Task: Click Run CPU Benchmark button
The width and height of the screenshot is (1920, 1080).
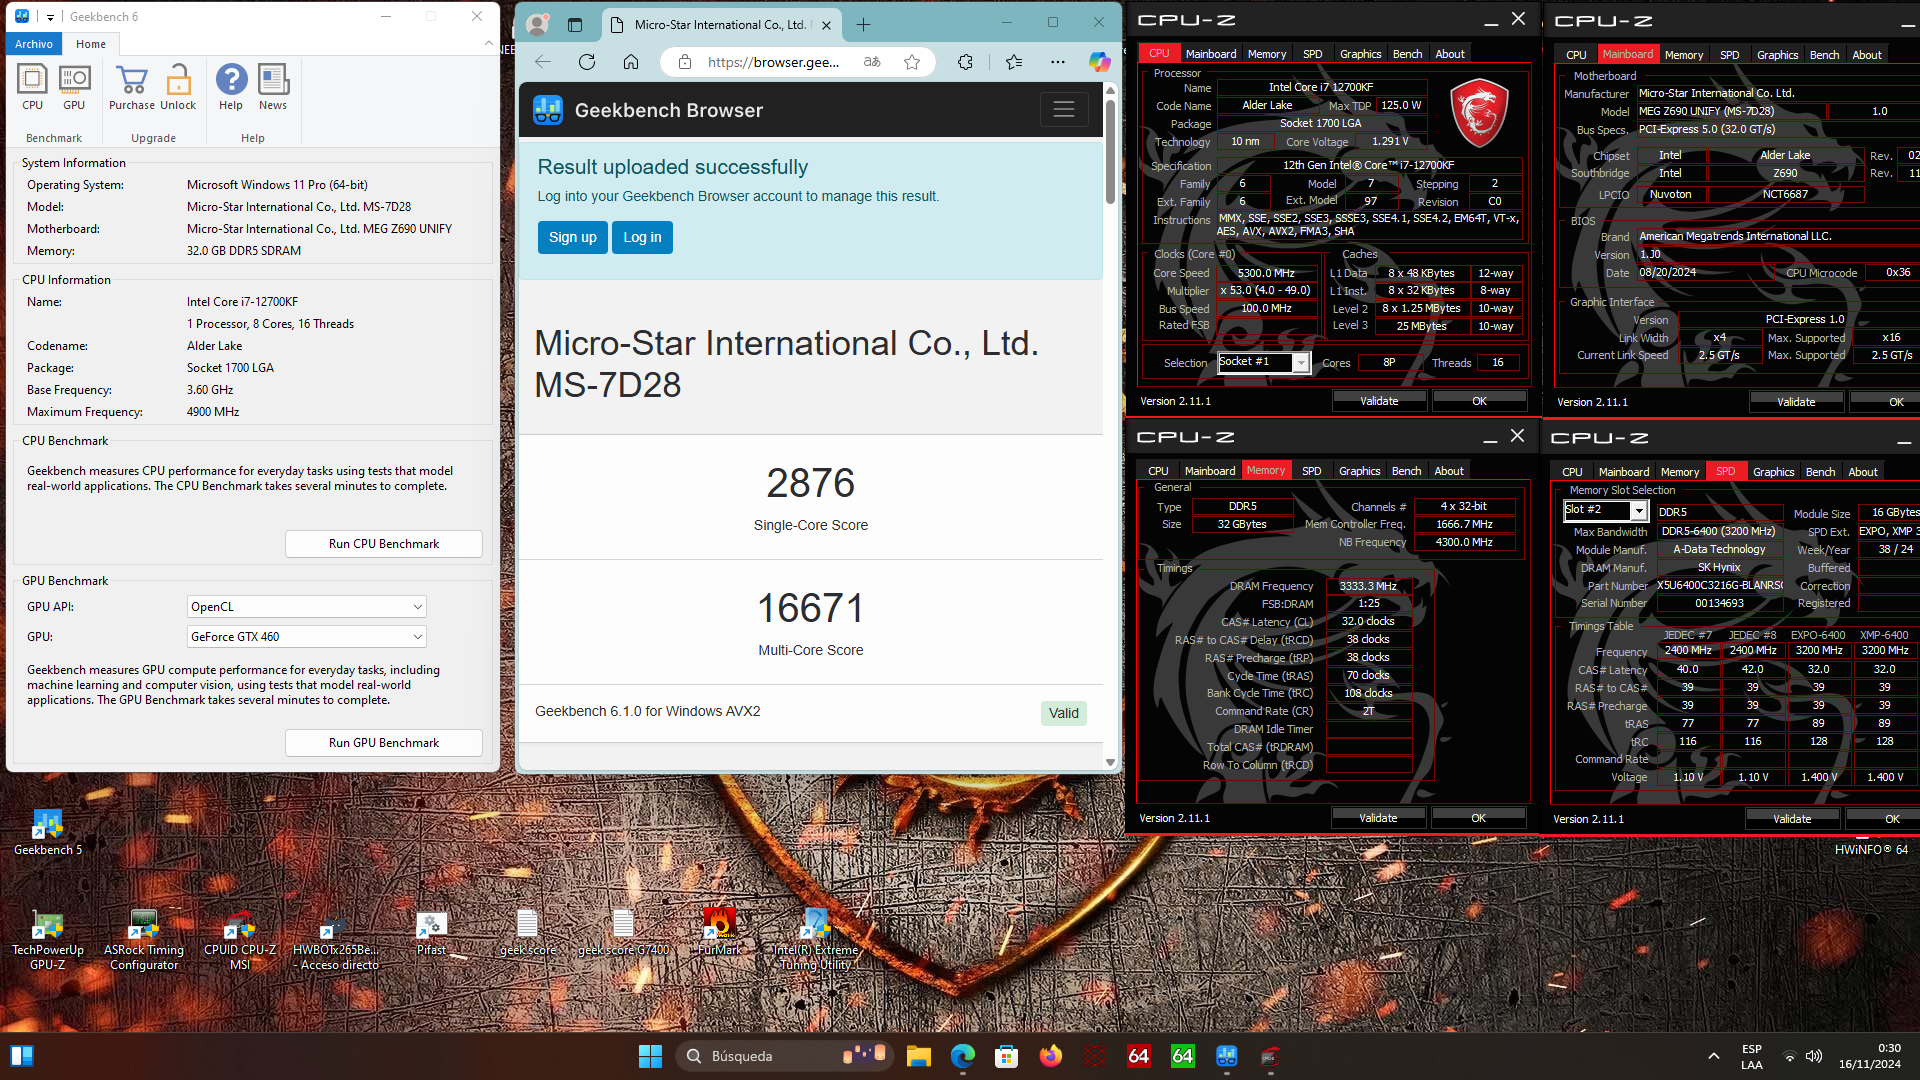Action: point(384,544)
